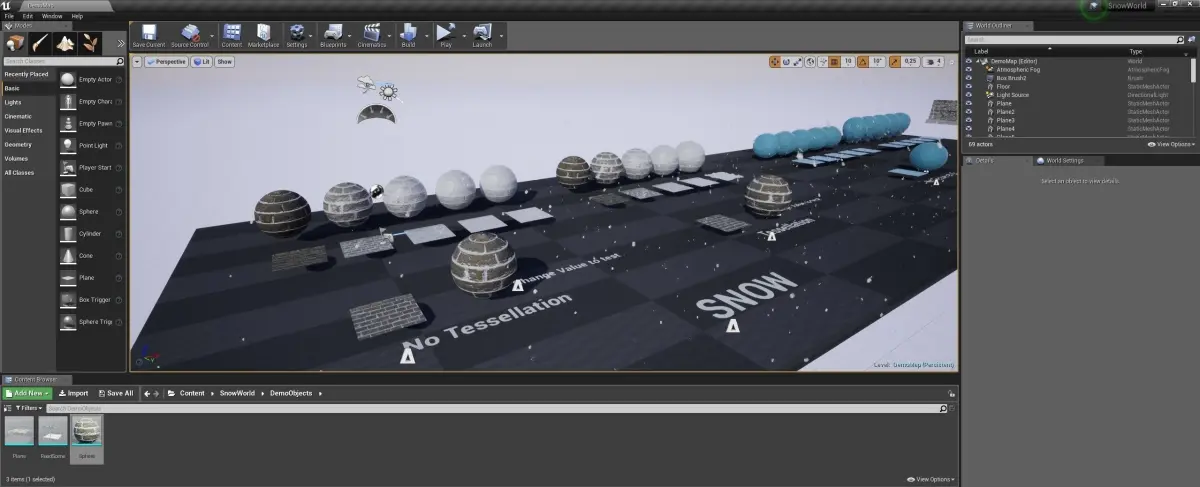Select the Paint mode brush icon
1200x487 pixels.
click(40, 43)
